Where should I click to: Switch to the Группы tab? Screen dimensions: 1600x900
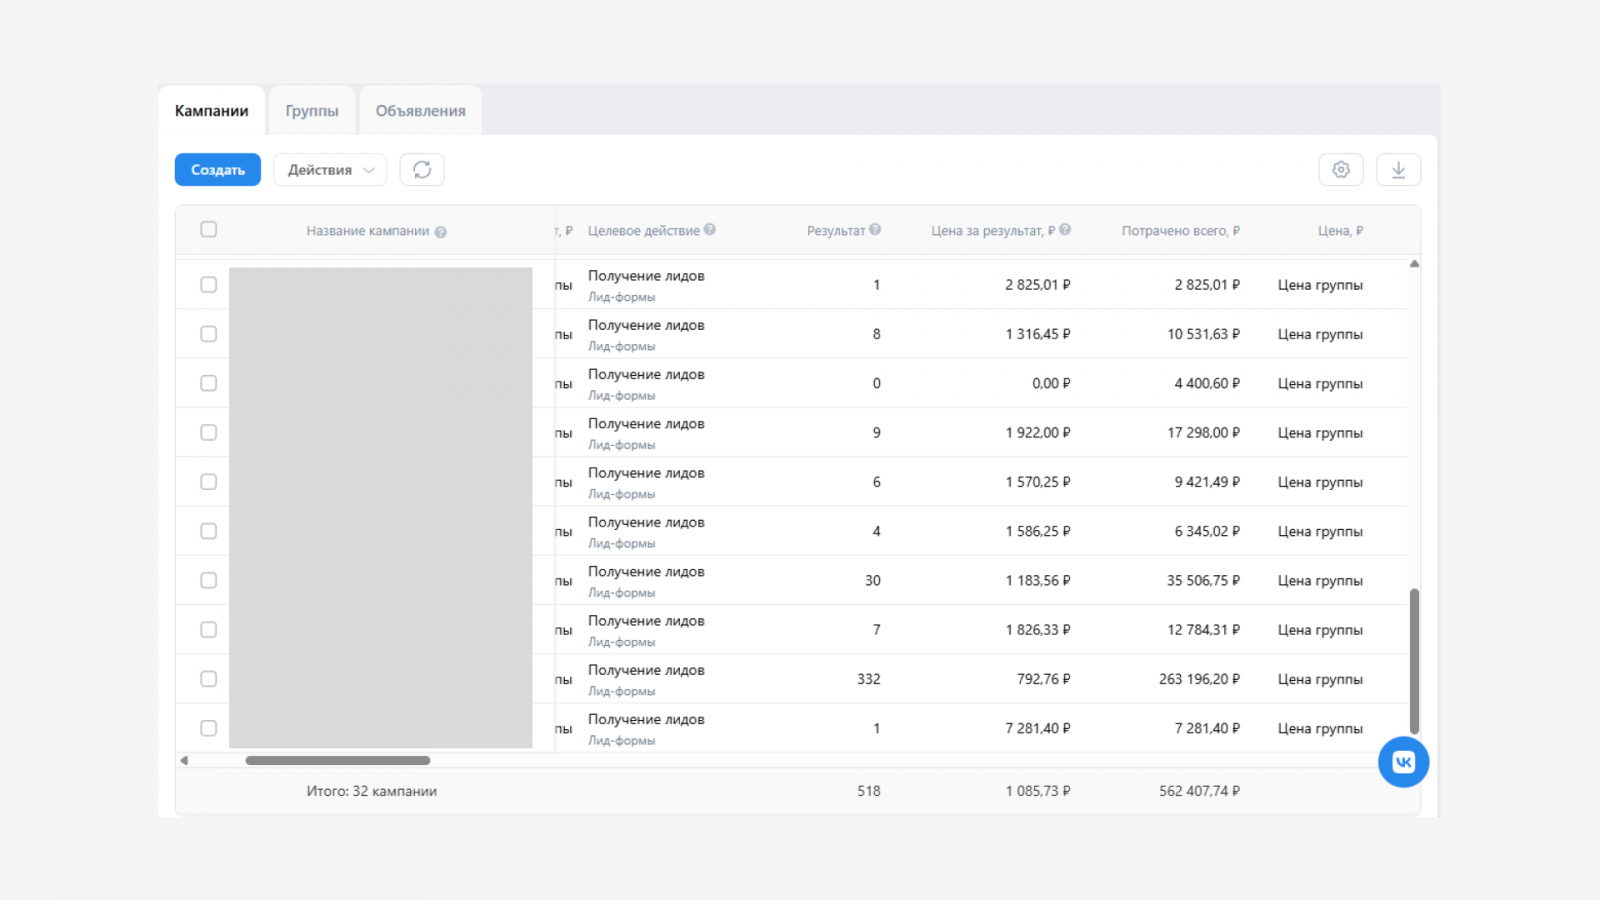312,111
